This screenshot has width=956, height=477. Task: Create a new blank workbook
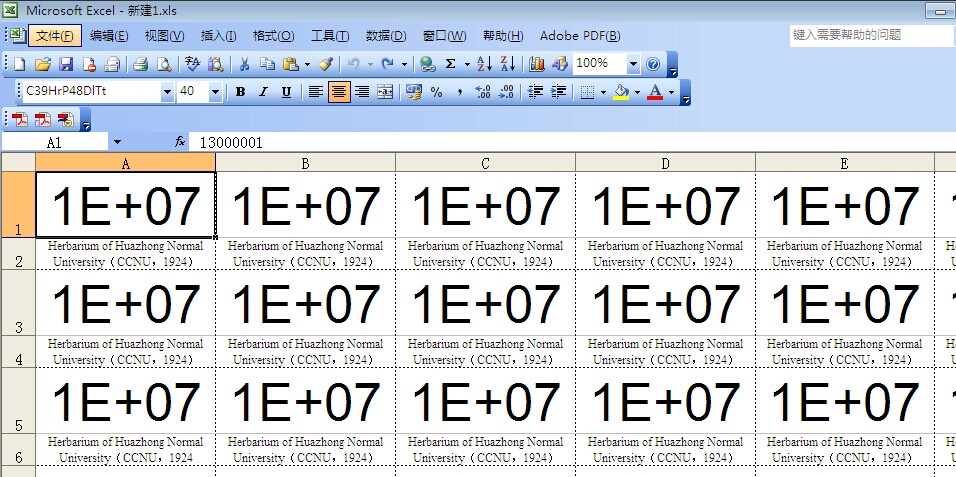(x=20, y=64)
